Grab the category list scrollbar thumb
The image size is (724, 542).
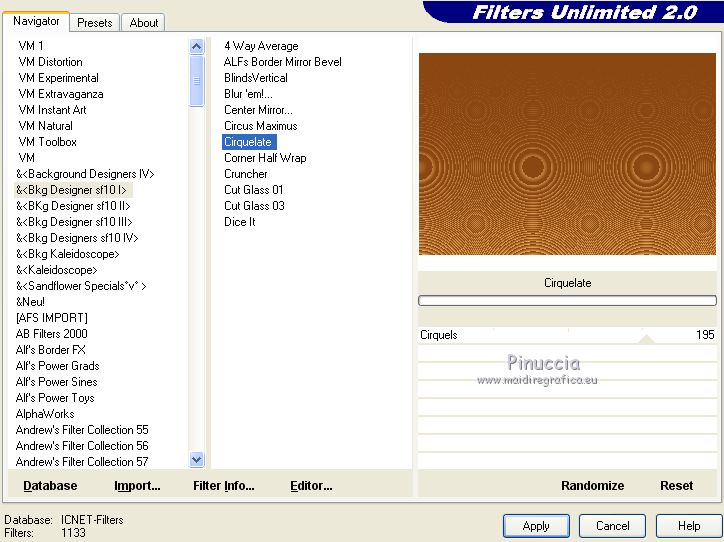point(196,81)
